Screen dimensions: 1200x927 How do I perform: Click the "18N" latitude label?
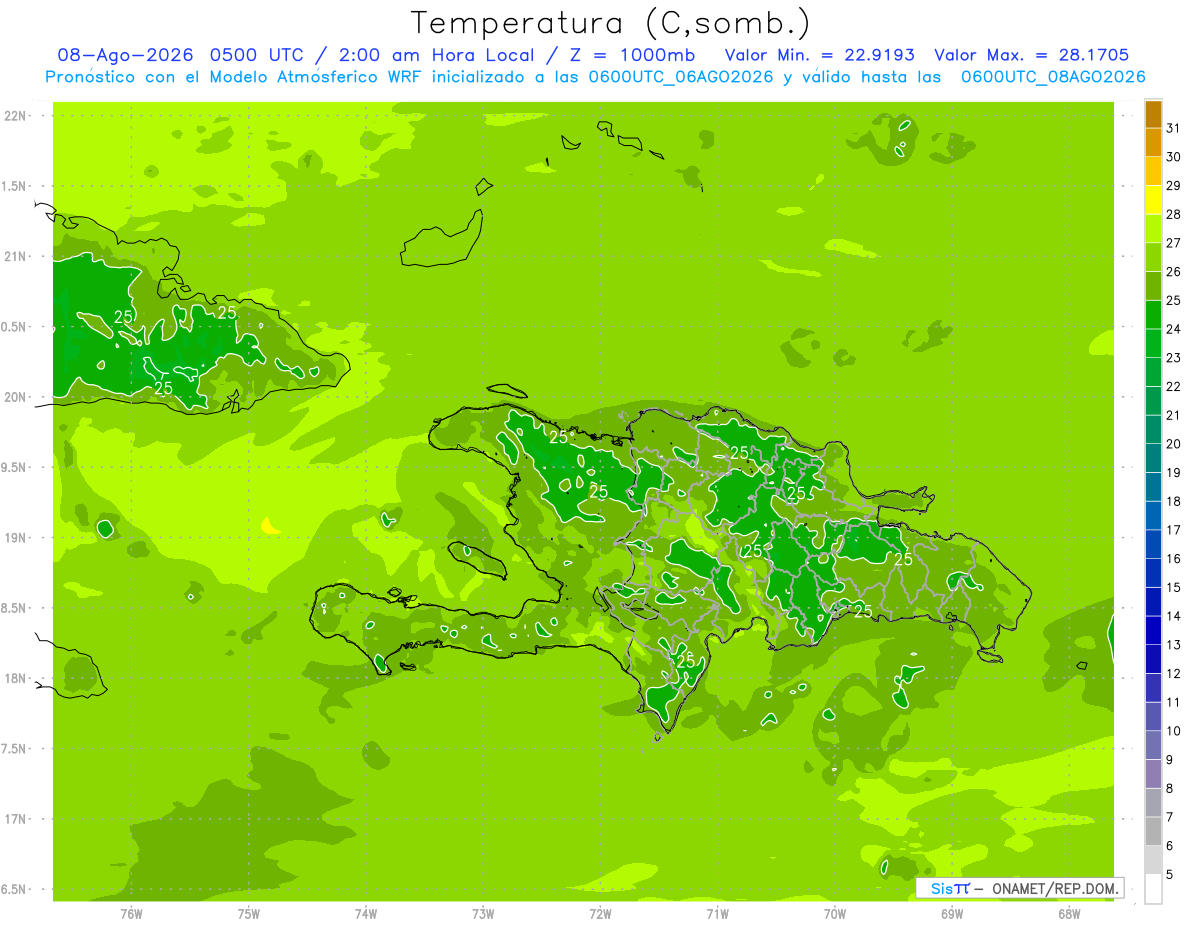click(15, 679)
